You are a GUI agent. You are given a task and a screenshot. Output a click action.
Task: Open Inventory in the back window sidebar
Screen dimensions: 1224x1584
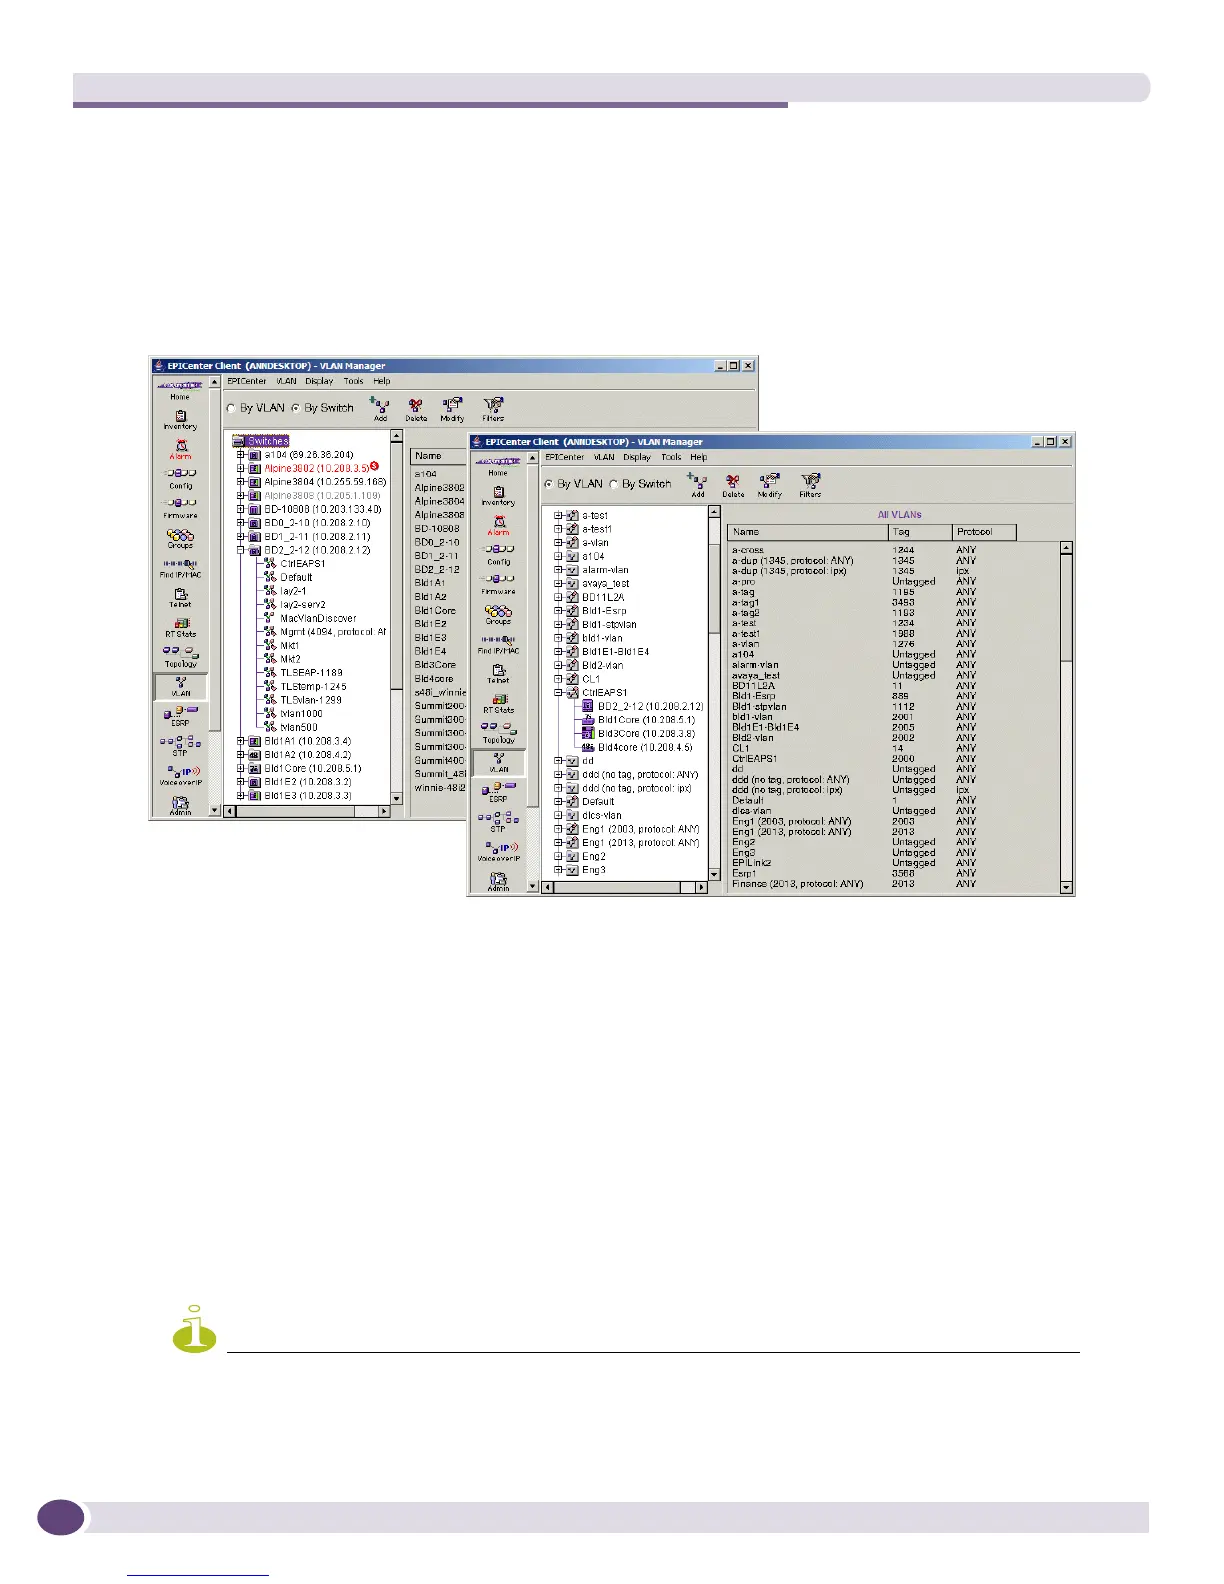(180, 420)
